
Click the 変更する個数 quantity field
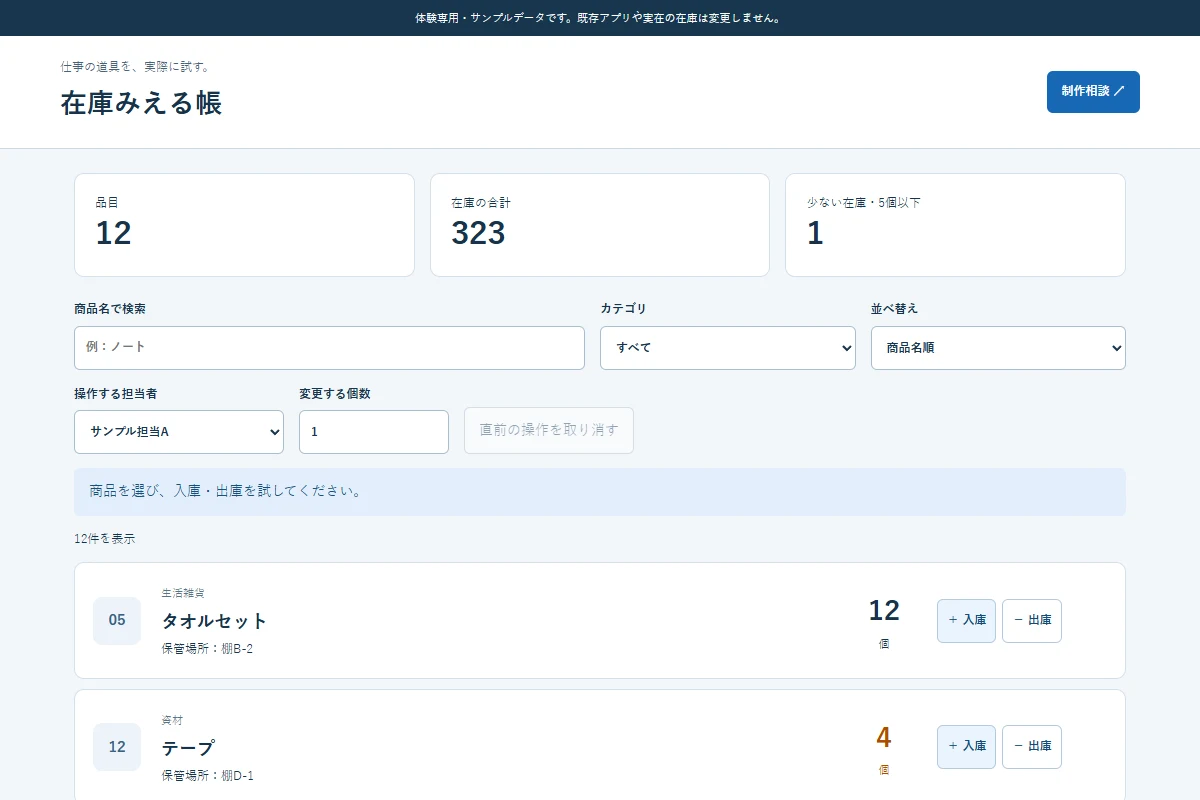tap(374, 432)
